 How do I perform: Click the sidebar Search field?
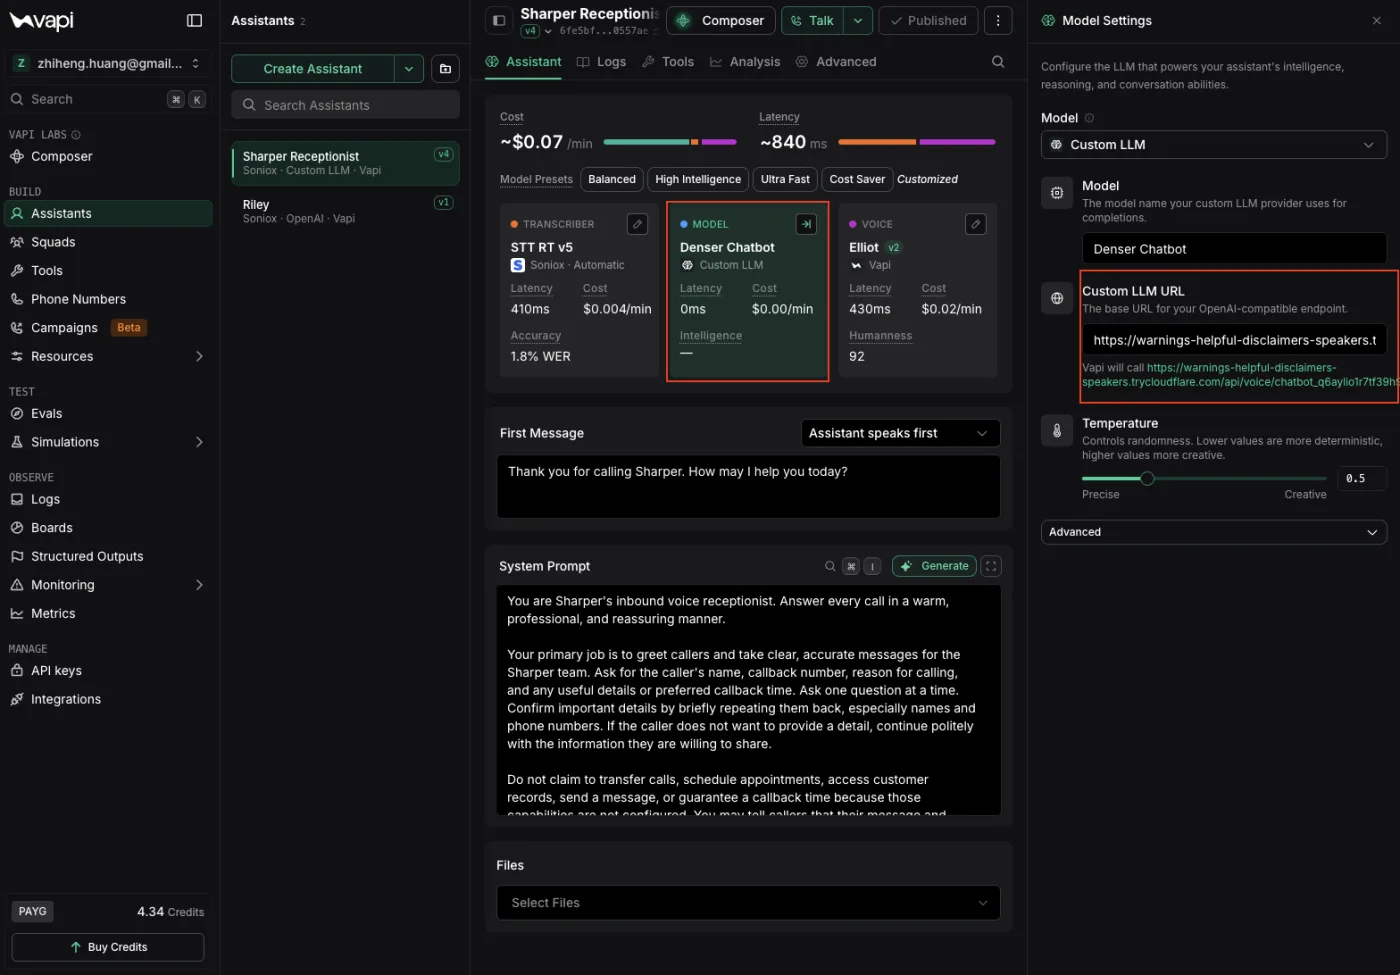[x=108, y=99]
